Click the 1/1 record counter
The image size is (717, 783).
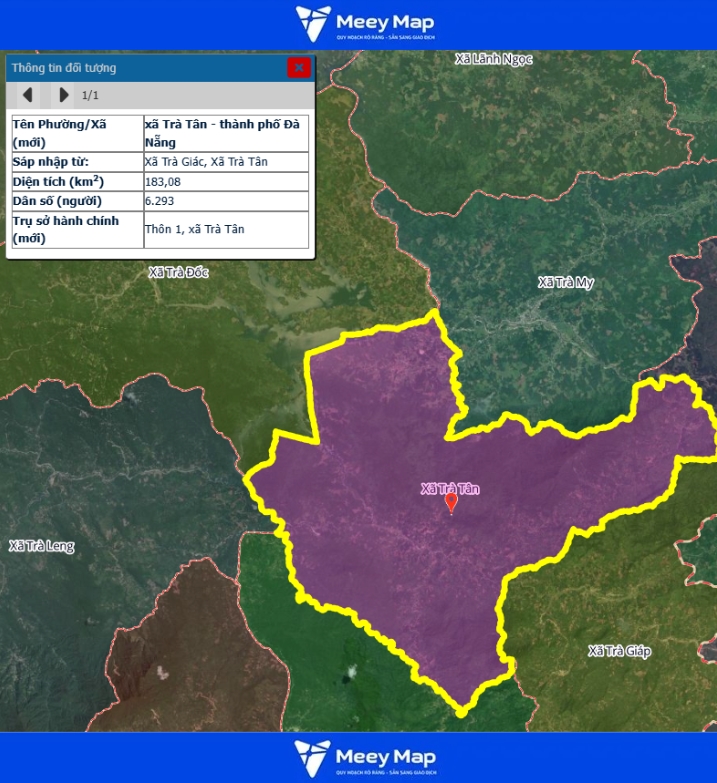90,95
